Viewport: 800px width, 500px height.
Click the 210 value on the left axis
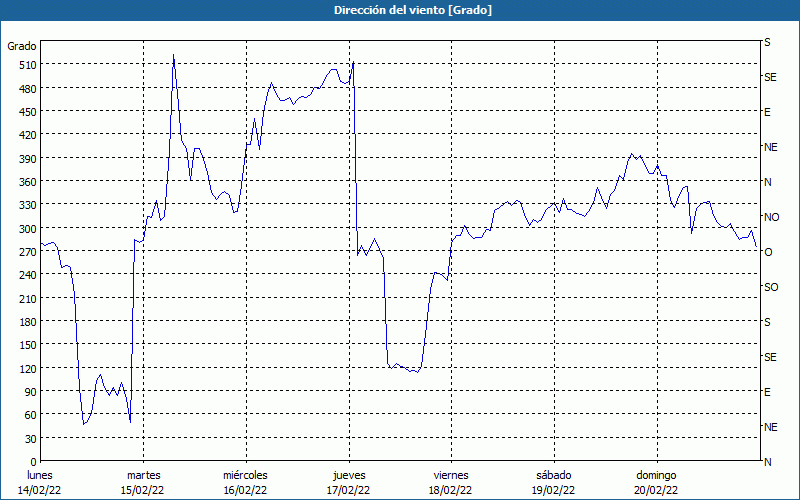[x=28, y=298]
